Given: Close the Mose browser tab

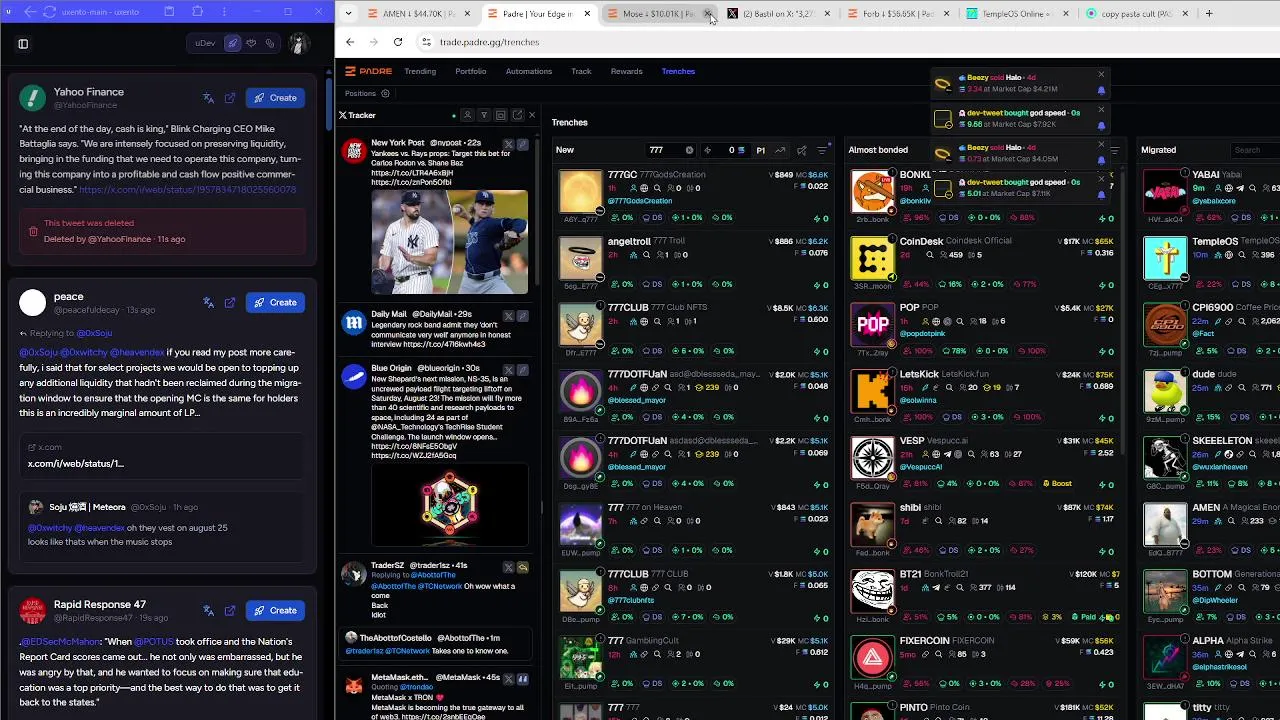Looking at the screenshot, I should [x=707, y=14].
